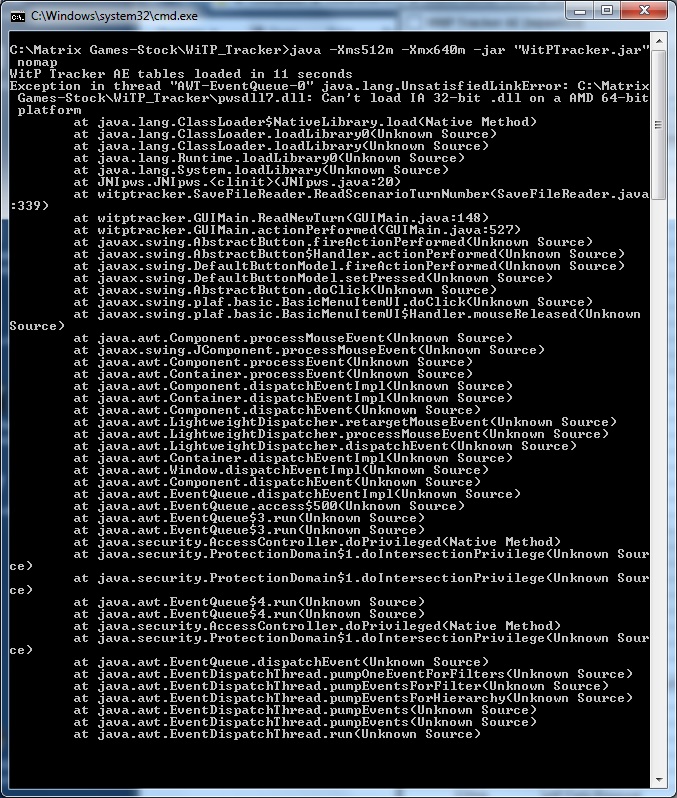Click the line "pumpOneEventForFilters(Unknown Source)"

(353, 674)
